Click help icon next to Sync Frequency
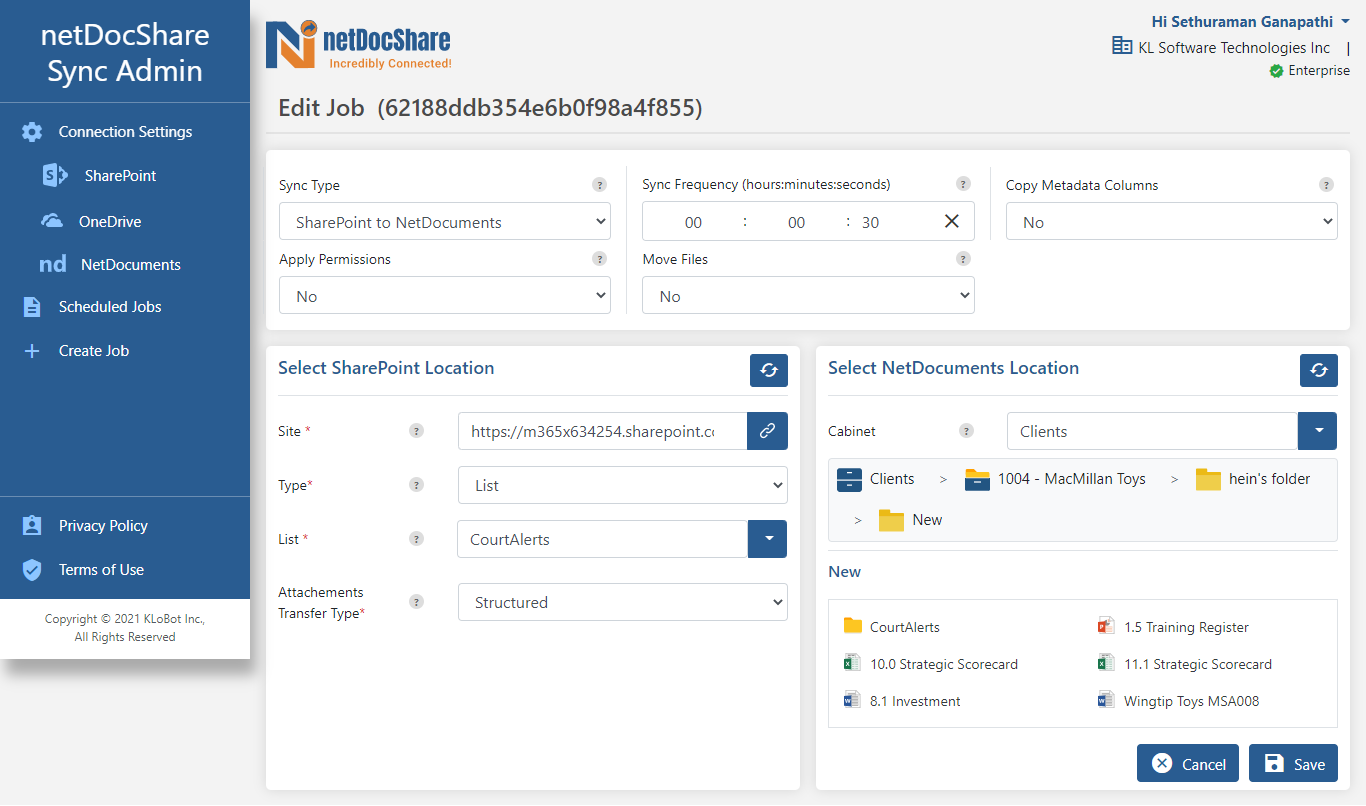Image resolution: width=1366 pixels, height=806 pixels. [963, 184]
